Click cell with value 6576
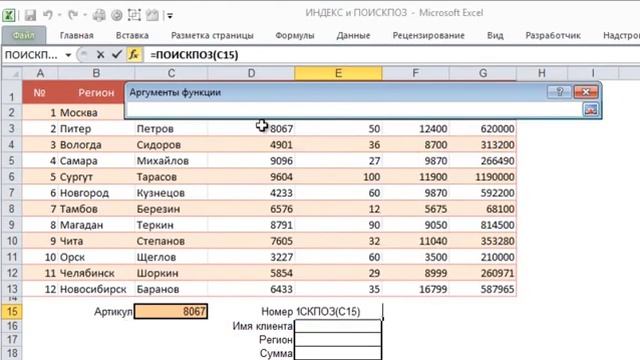The height and width of the screenshot is (360, 640). [251, 209]
